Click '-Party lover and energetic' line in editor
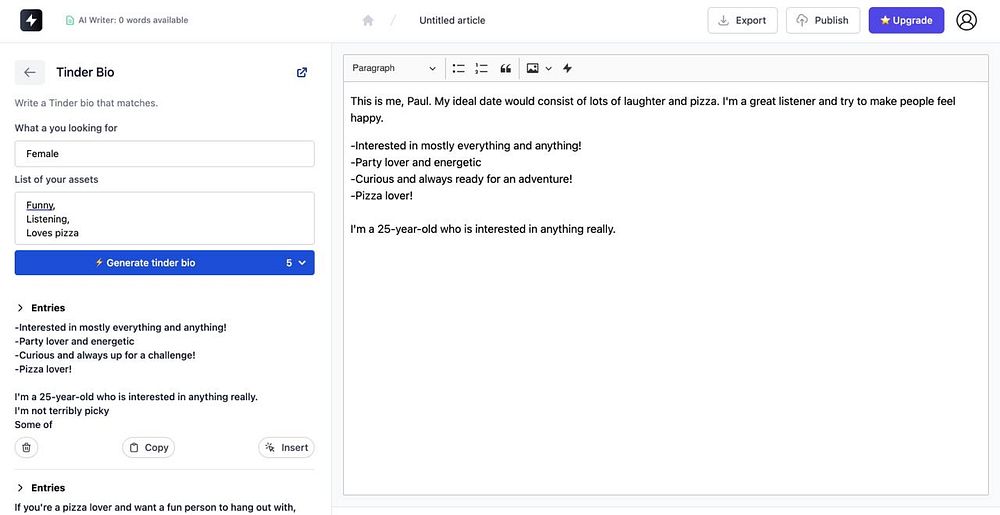The height and width of the screenshot is (515, 1000). pyautogui.click(x=416, y=163)
